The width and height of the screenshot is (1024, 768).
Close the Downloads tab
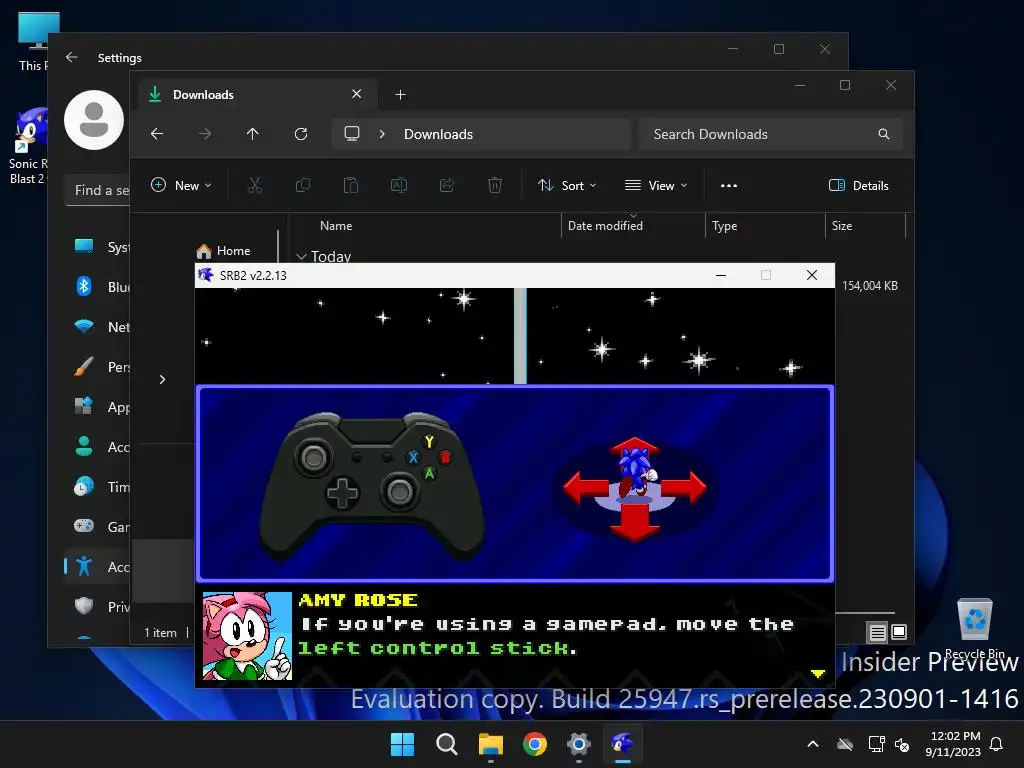tap(357, 94)
